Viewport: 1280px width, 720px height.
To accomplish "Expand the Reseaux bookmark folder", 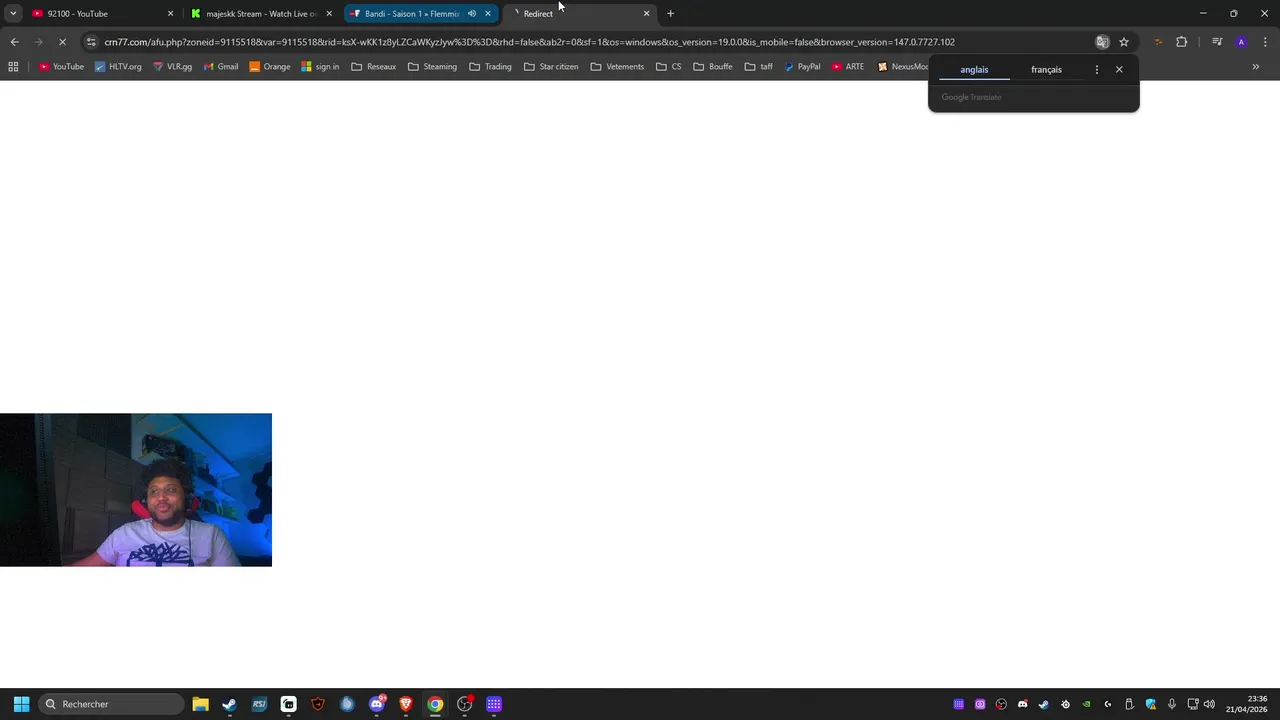I will click(x=374, y=67).
